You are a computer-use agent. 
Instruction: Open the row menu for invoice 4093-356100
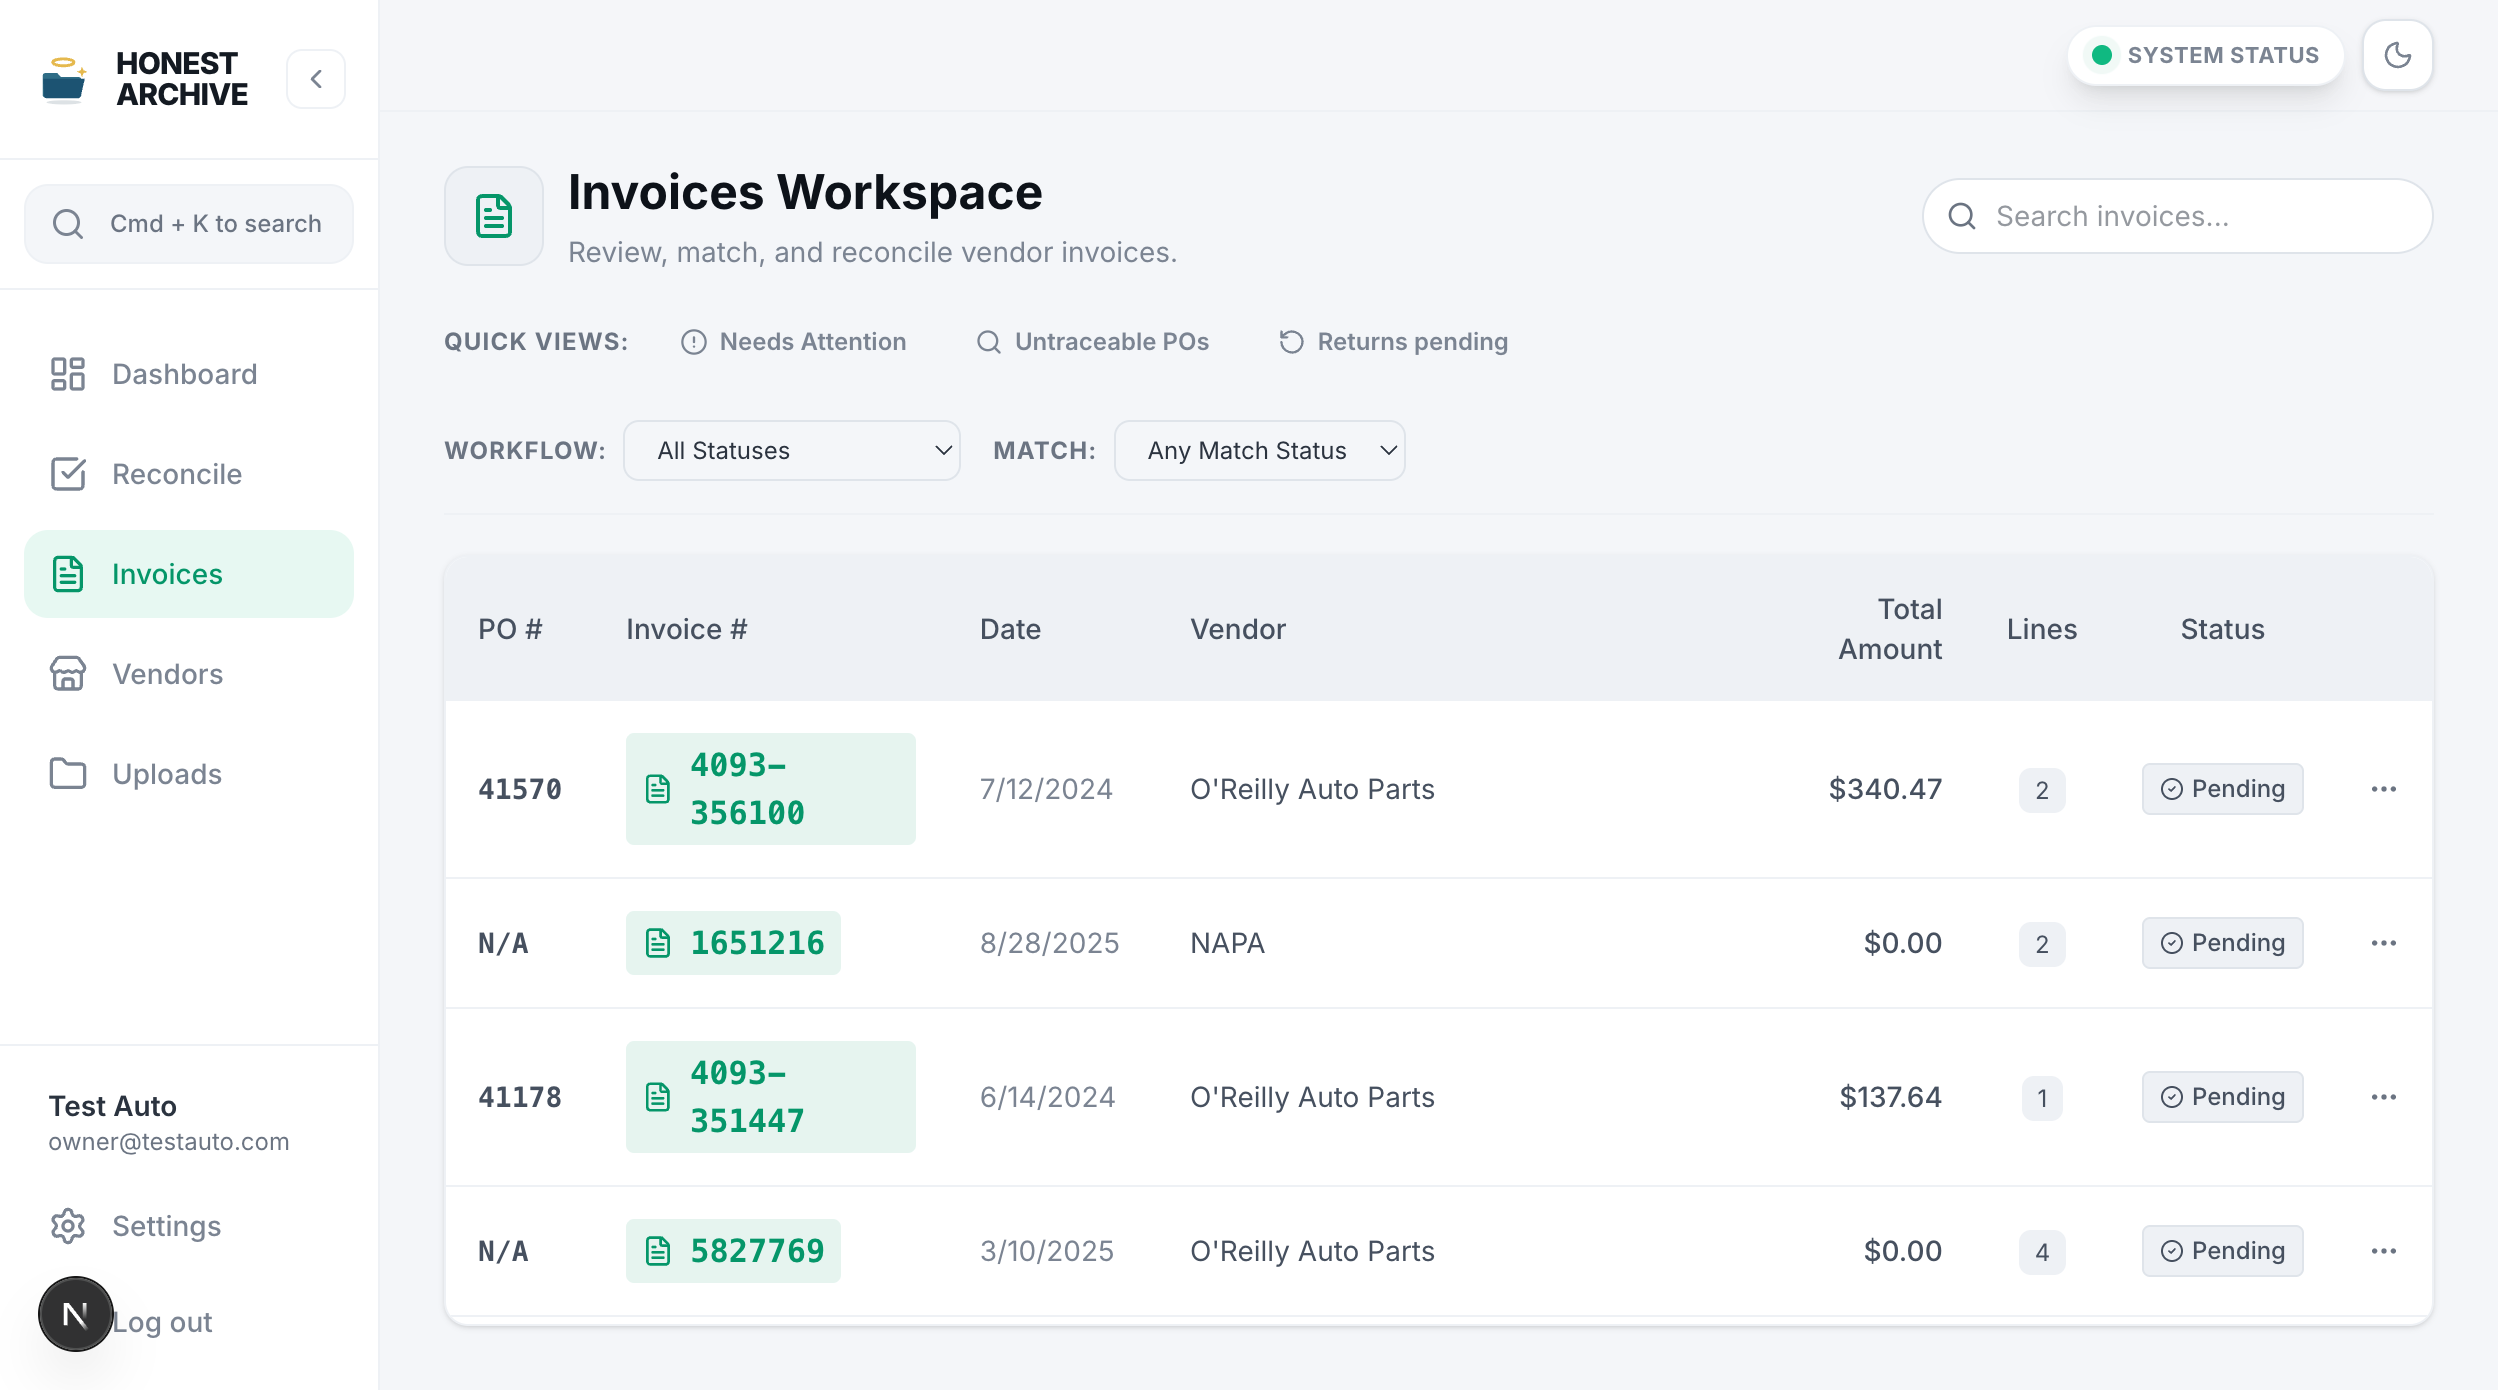coord(2384,789)
